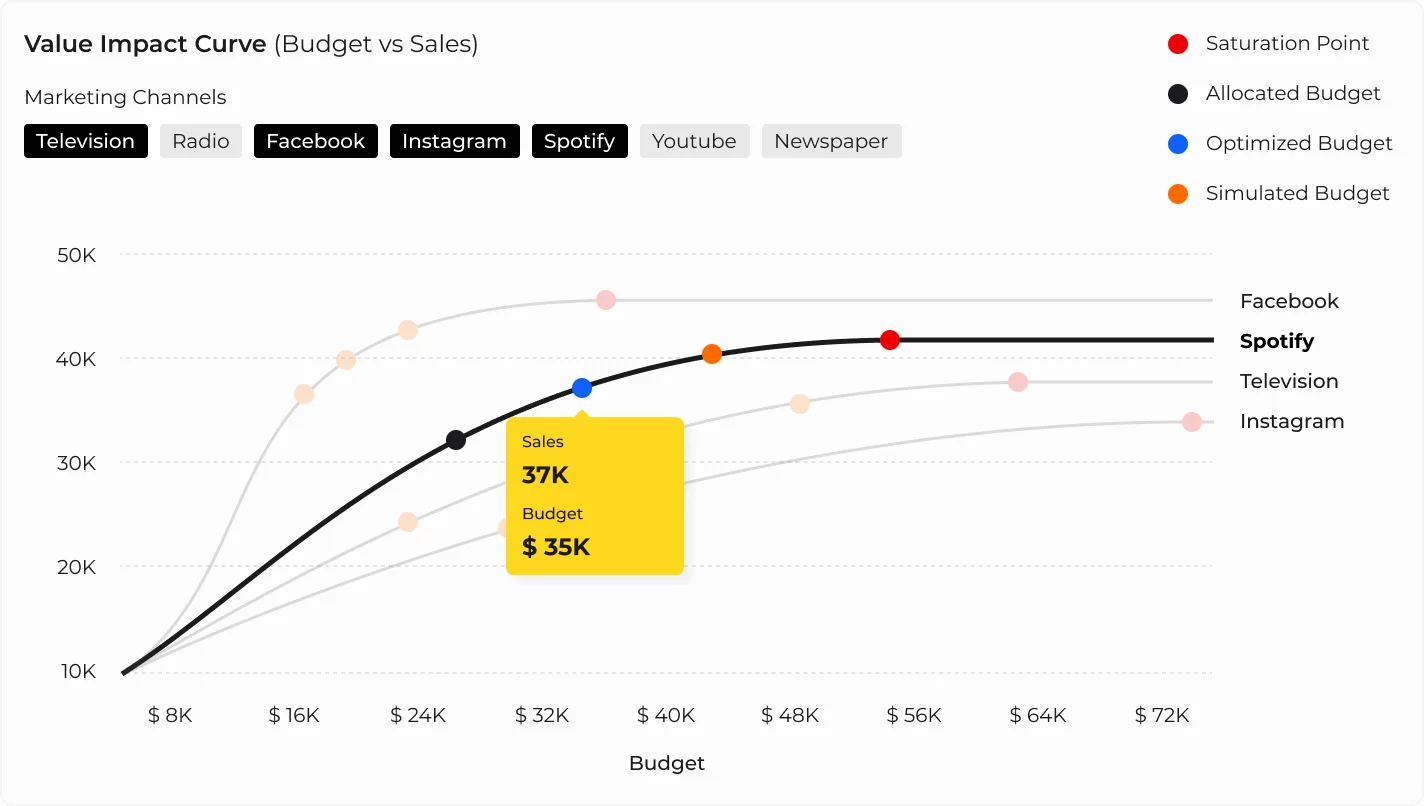Click the yellow Sales and Budget tooltip
The width and height of the screenshot is (1424, 806).
595,497
